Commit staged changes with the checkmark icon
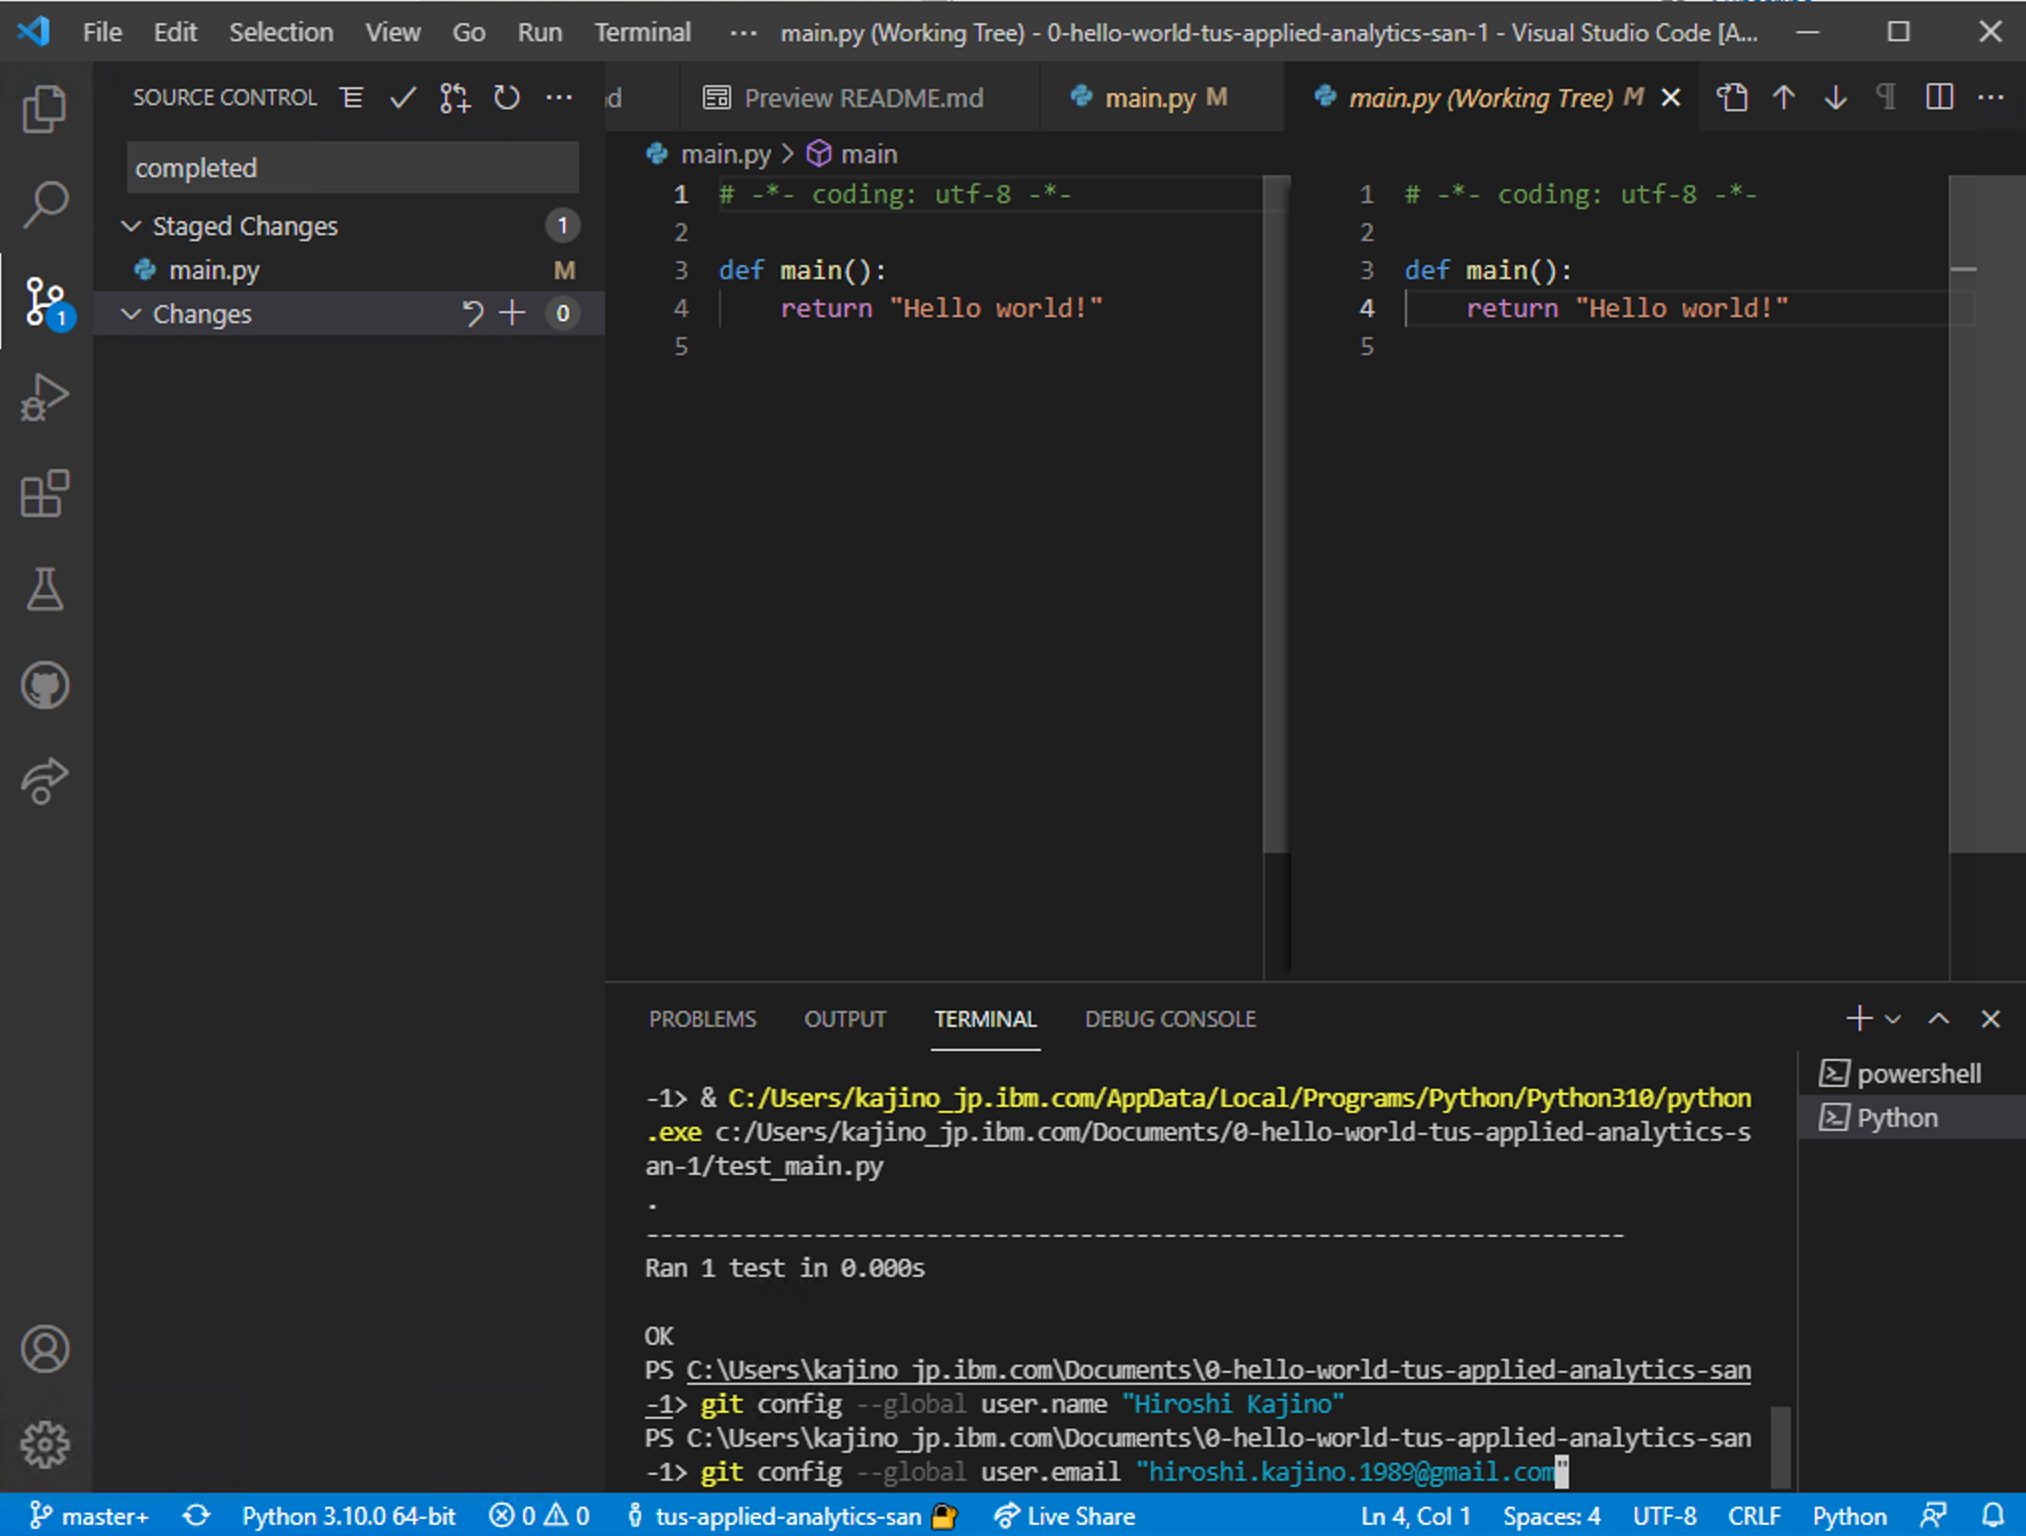Image resolution: width=2026 pixels, height=1536 pixels. (402, 97)
